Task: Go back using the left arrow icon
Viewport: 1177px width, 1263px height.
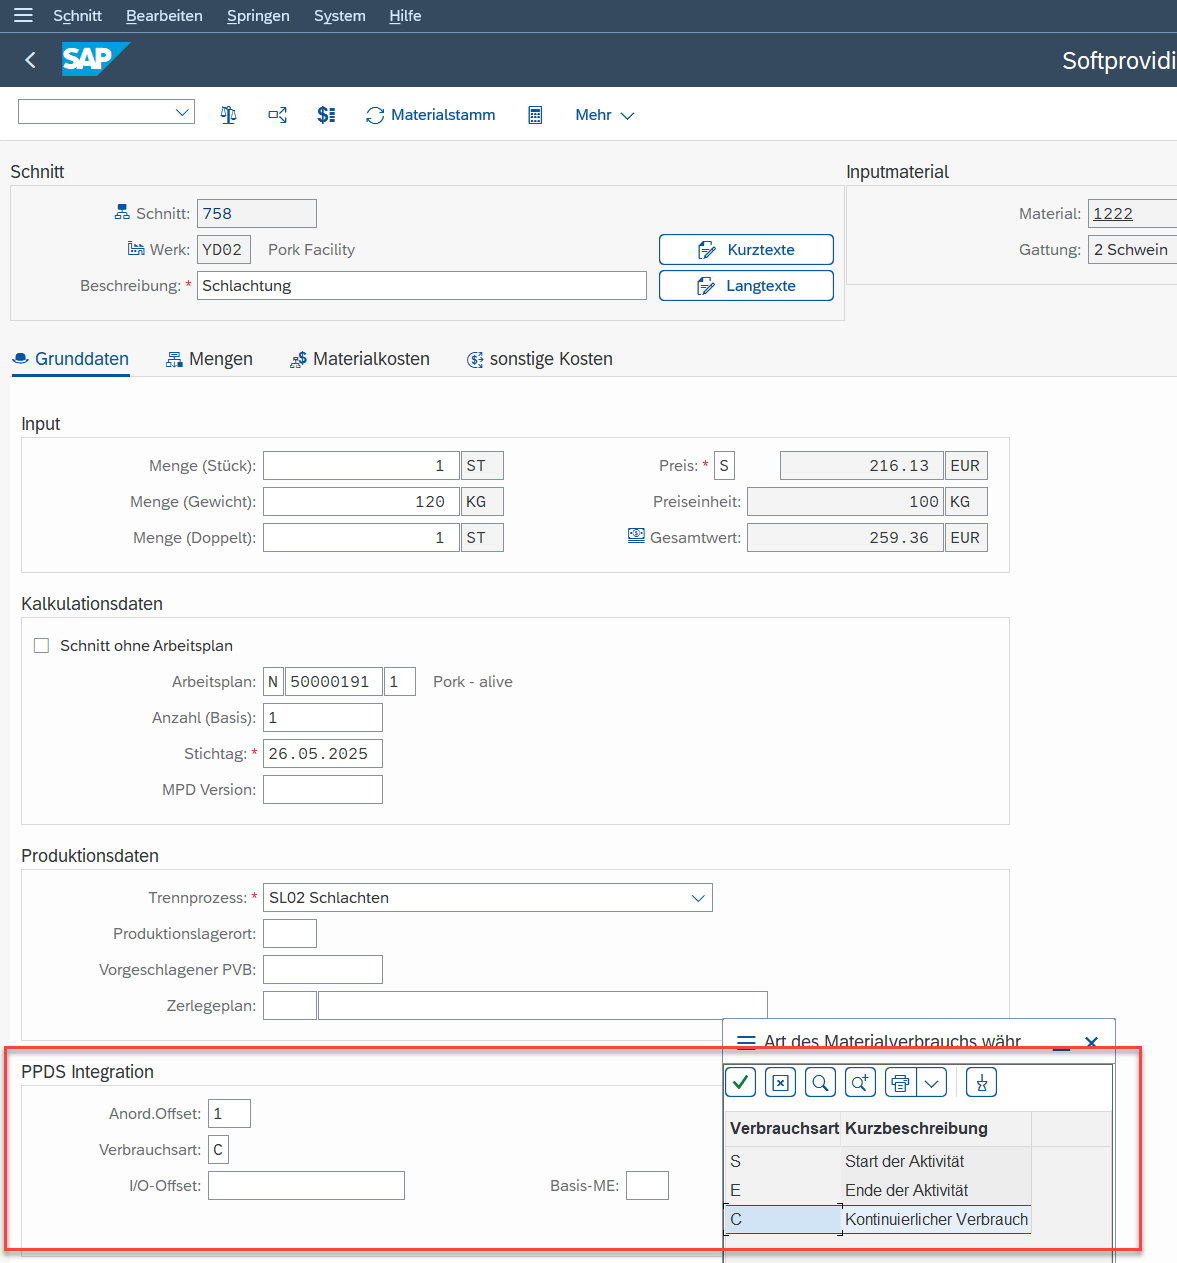Action: (30, 60)
